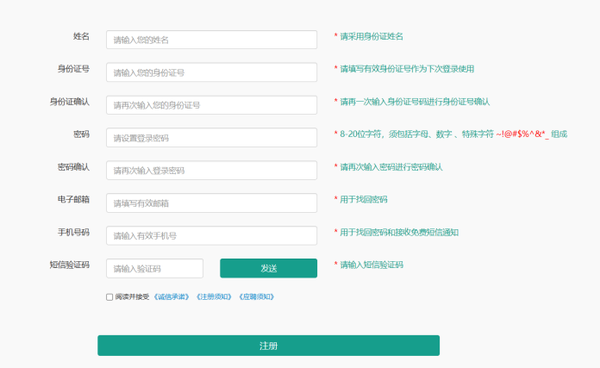Click the hint 请输入短信验证码
This screenshot has width=600, height=368.
[x=372, y=265]
